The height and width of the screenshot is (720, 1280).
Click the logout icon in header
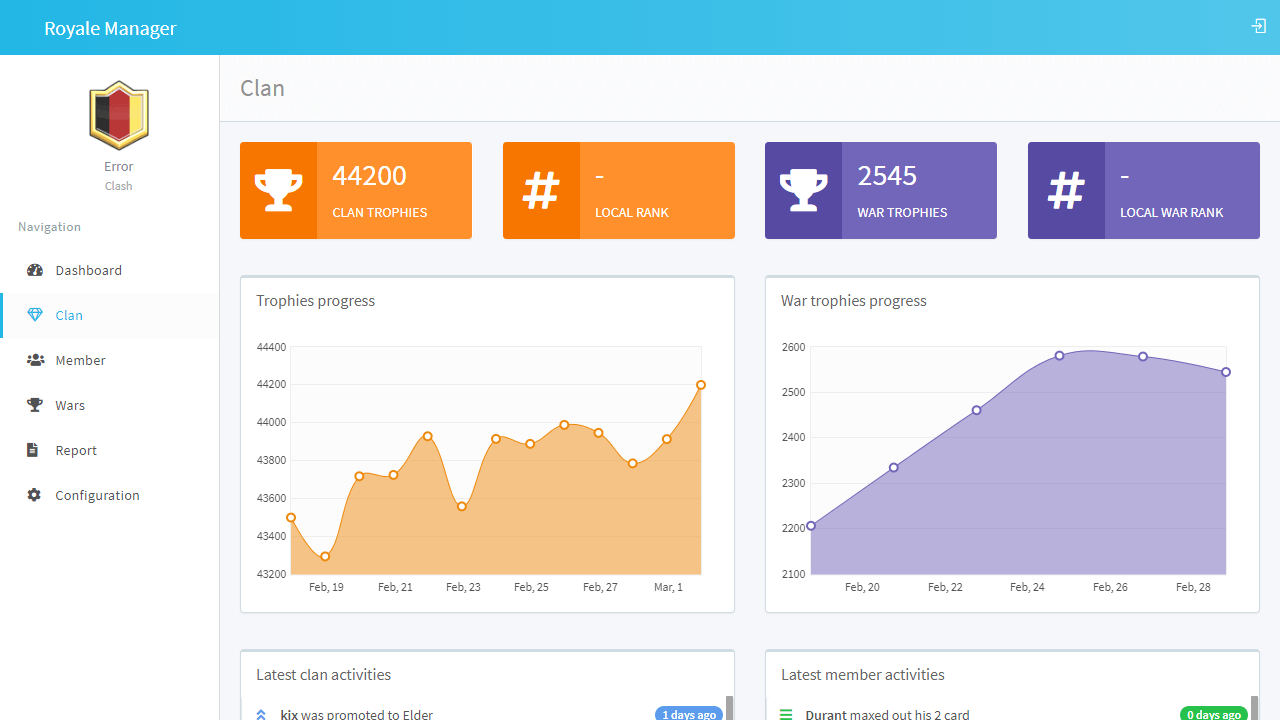[x=1259, y=26]
